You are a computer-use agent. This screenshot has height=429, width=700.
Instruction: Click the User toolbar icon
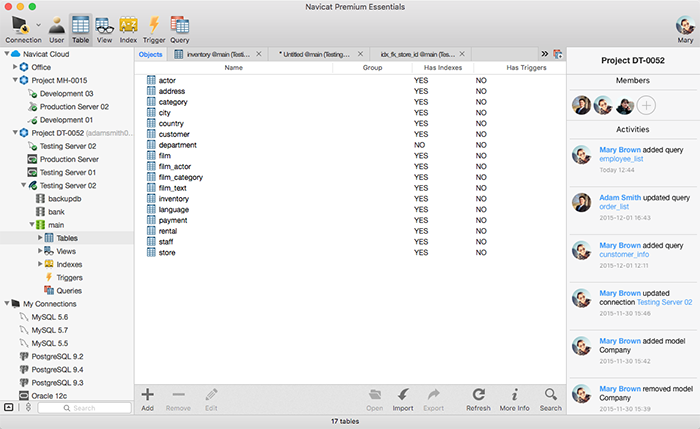click(57, 29)
